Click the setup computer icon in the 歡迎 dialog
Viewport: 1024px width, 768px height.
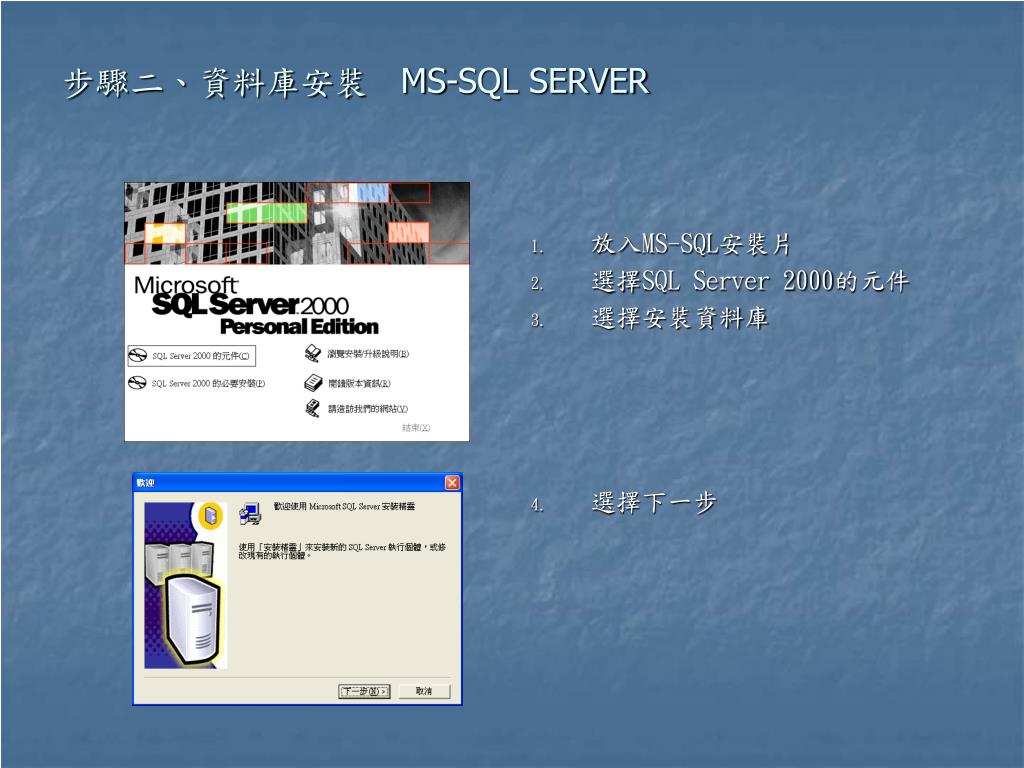[x=250, y=514]
